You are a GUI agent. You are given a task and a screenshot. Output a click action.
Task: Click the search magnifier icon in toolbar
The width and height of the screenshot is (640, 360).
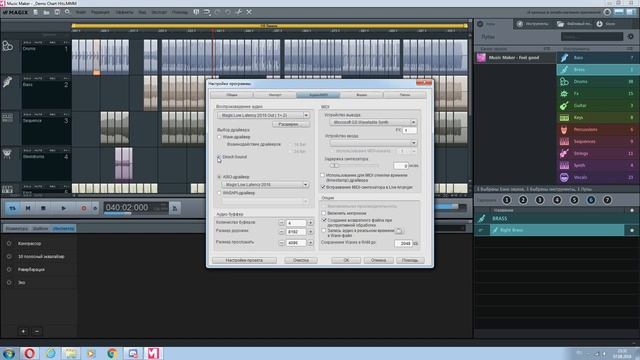(67, 12)
